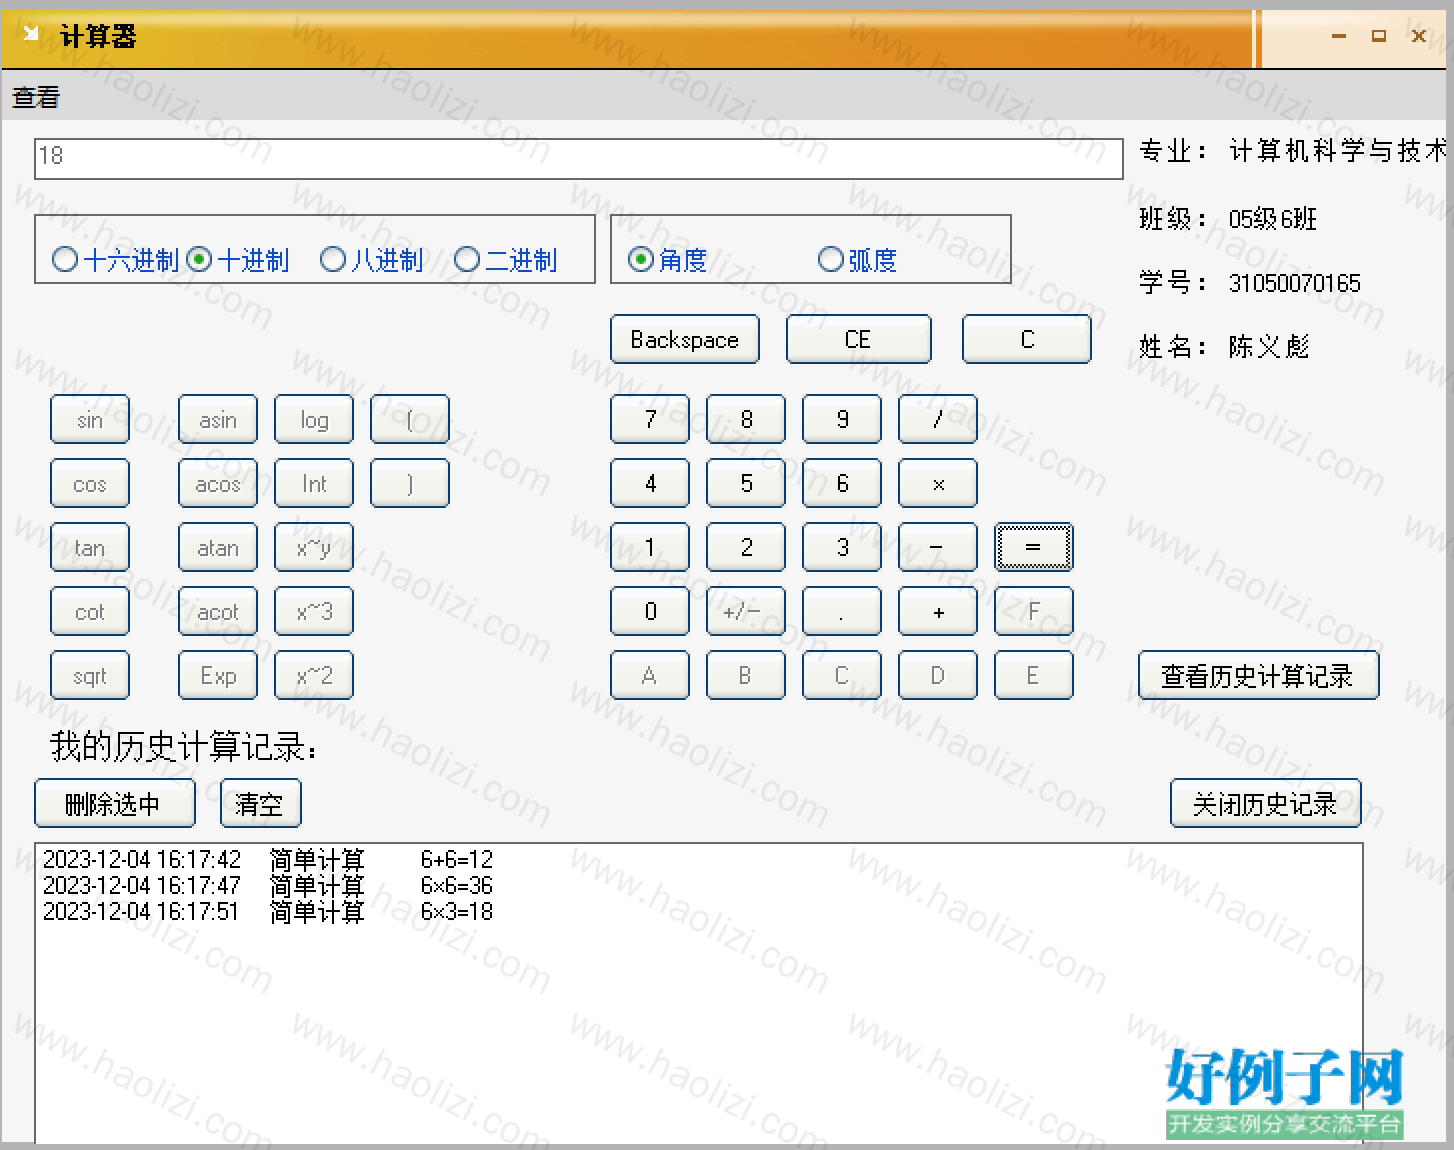Click 清空 to clear history
Screen dimensions: 1454x1150
point(261,803)
